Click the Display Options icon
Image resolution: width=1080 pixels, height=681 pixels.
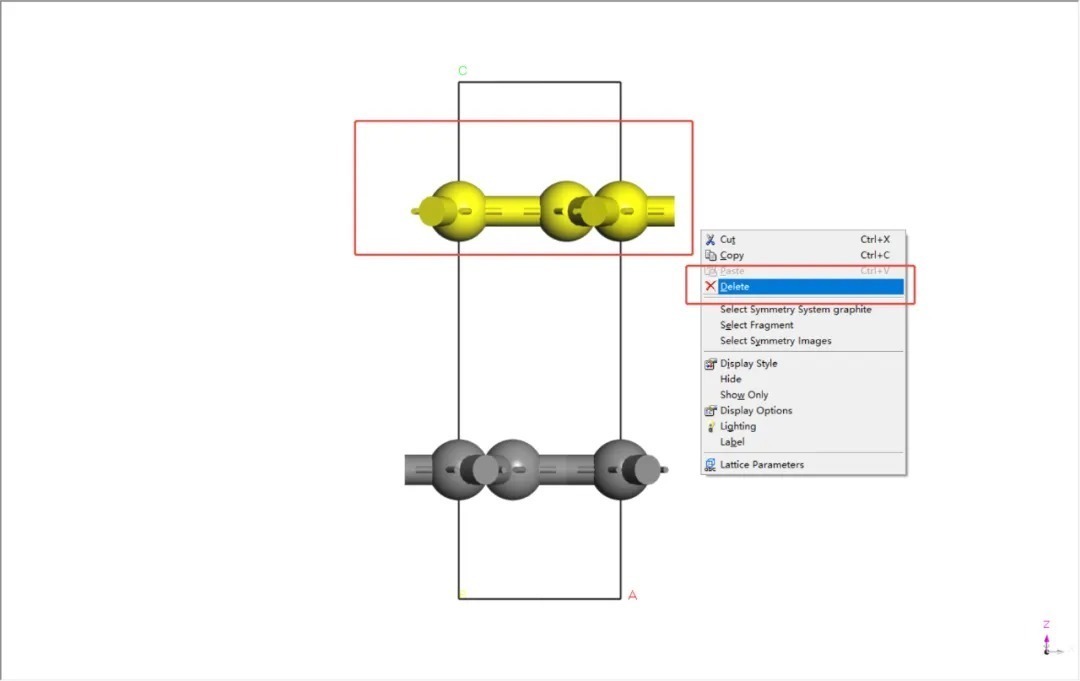710,411
